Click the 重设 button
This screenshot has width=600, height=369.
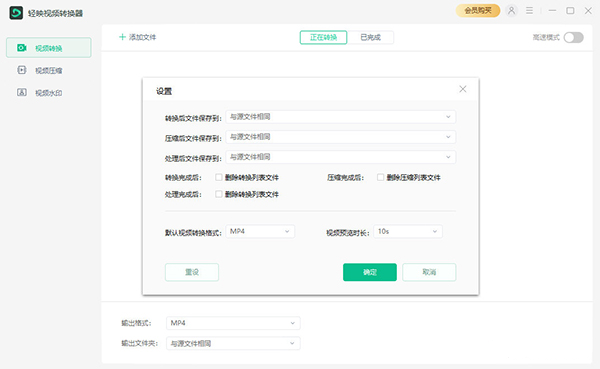192,272
